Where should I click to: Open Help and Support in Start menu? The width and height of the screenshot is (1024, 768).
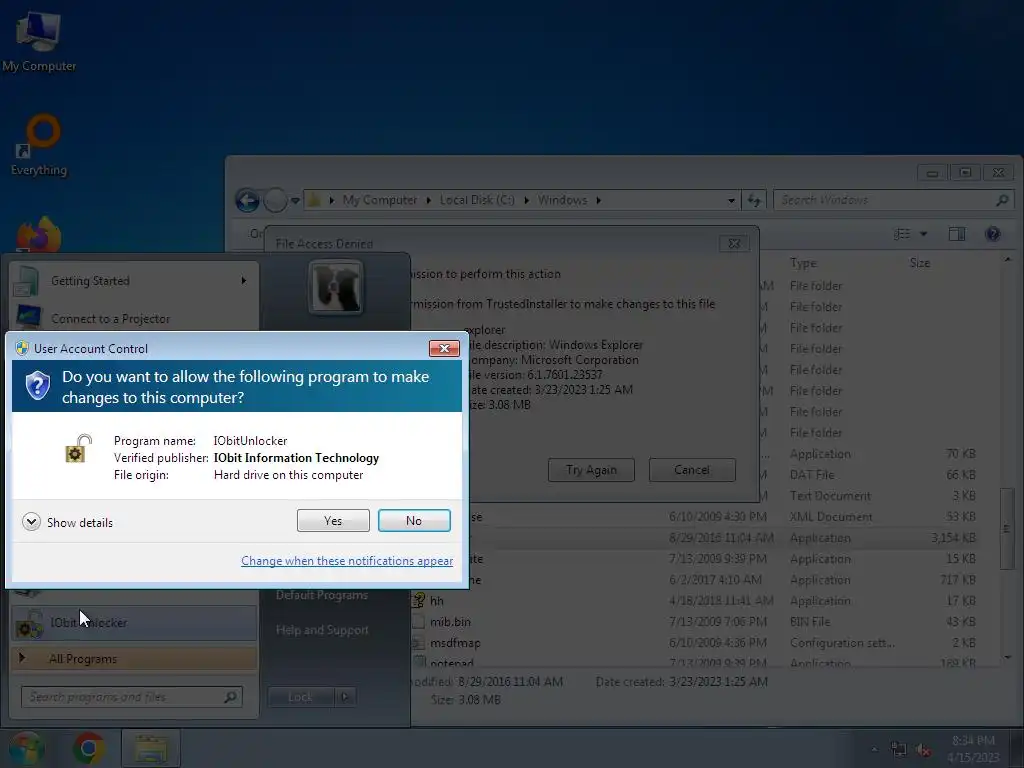pyautogui.click(x=322, y=630)
